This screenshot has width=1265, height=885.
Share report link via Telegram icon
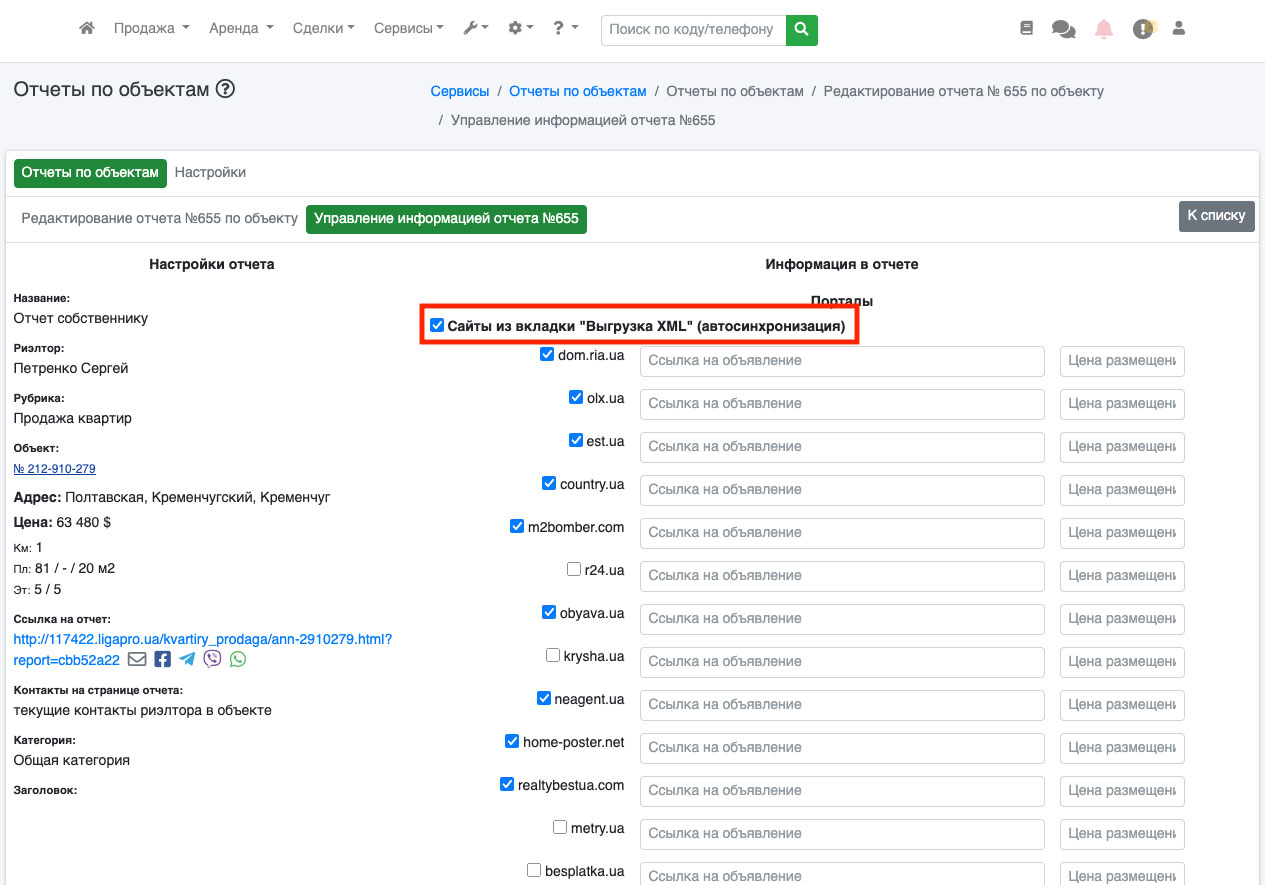click(x=187, y=659)
